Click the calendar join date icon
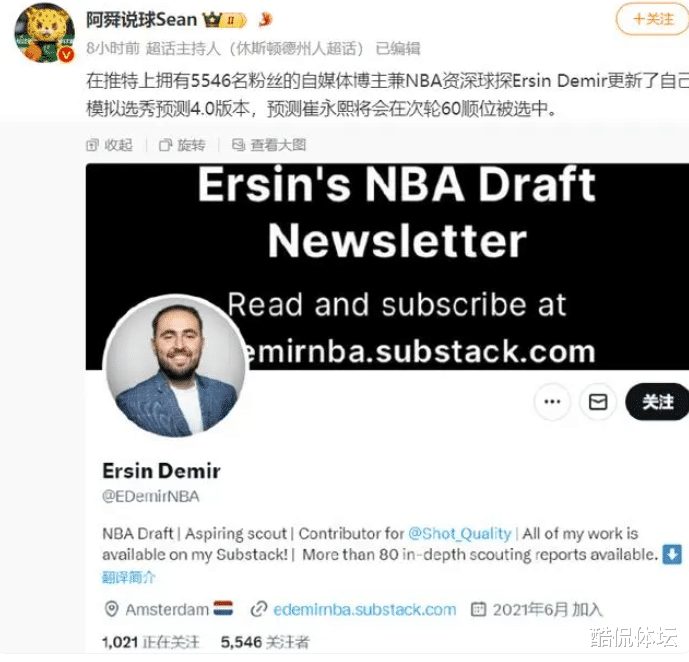 478,609
